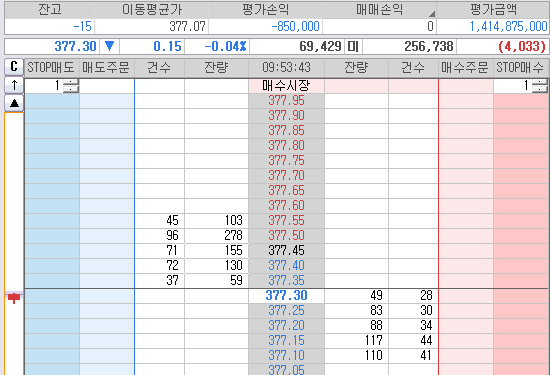Click the upward arrow button
The image size is (550, 375).
click(x=14, y=85)
